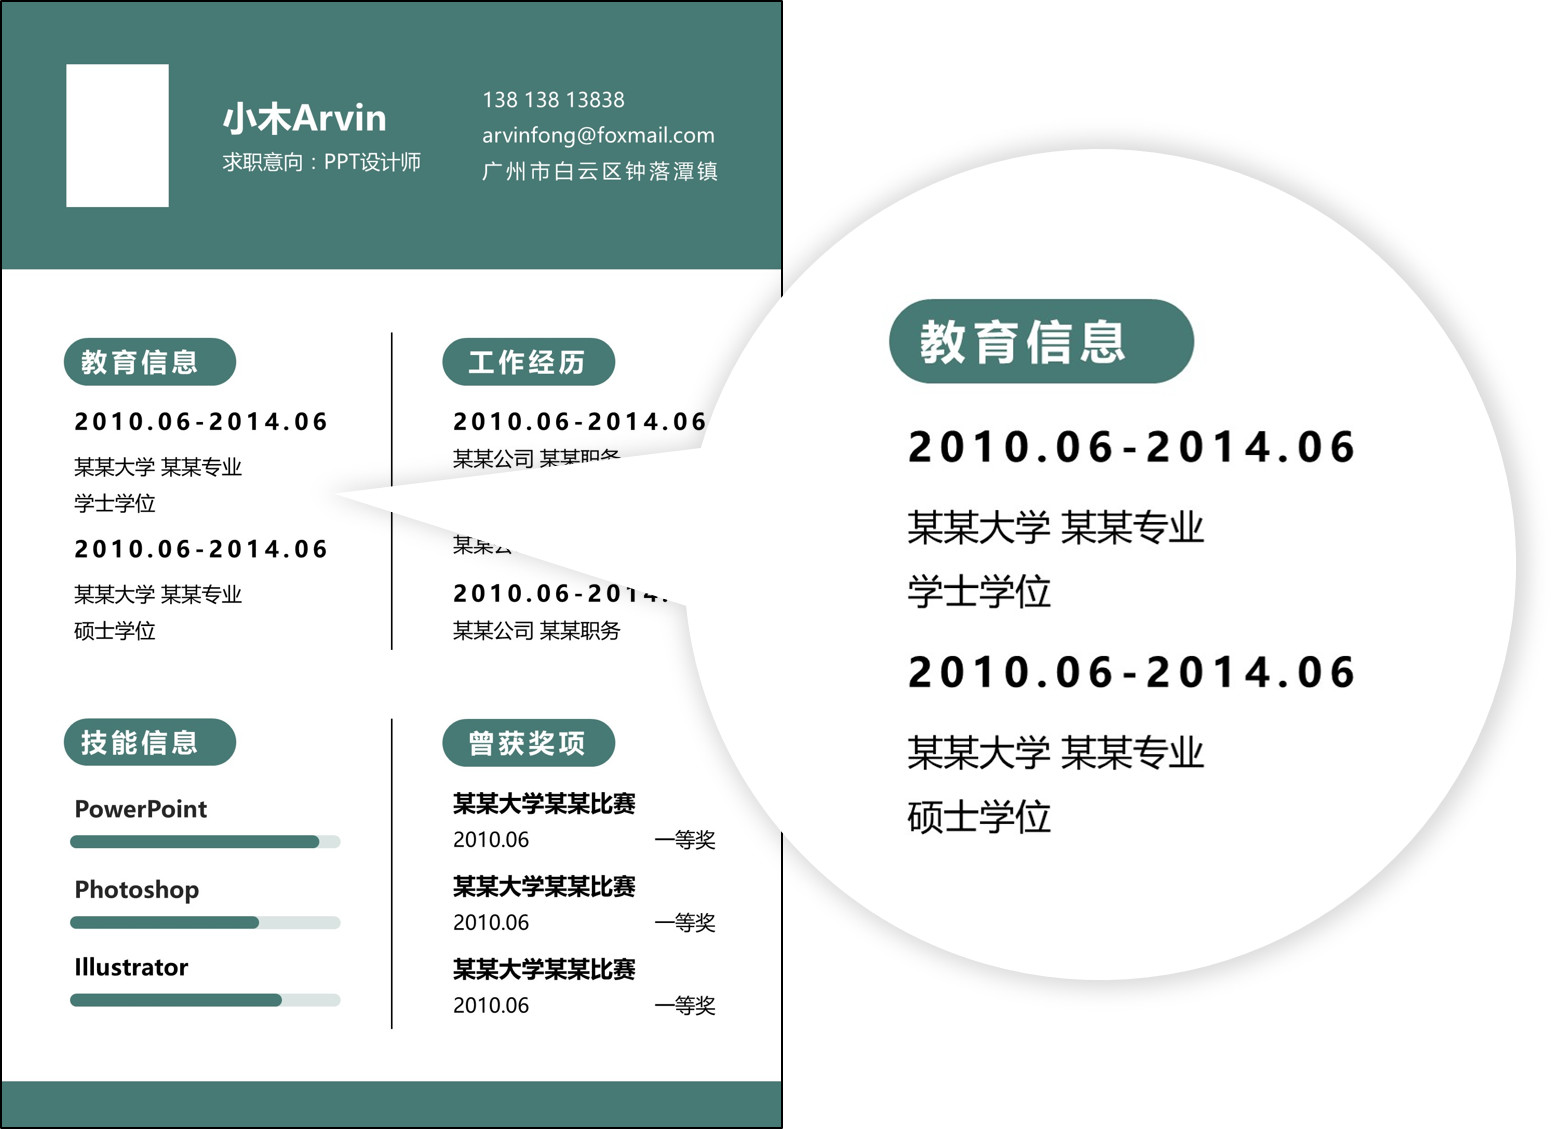The height and width of the screenshot is (1129, 1553).
Task: Expand the first 2010.06-2014.06 education entry
Action: (x=202, y=421)
